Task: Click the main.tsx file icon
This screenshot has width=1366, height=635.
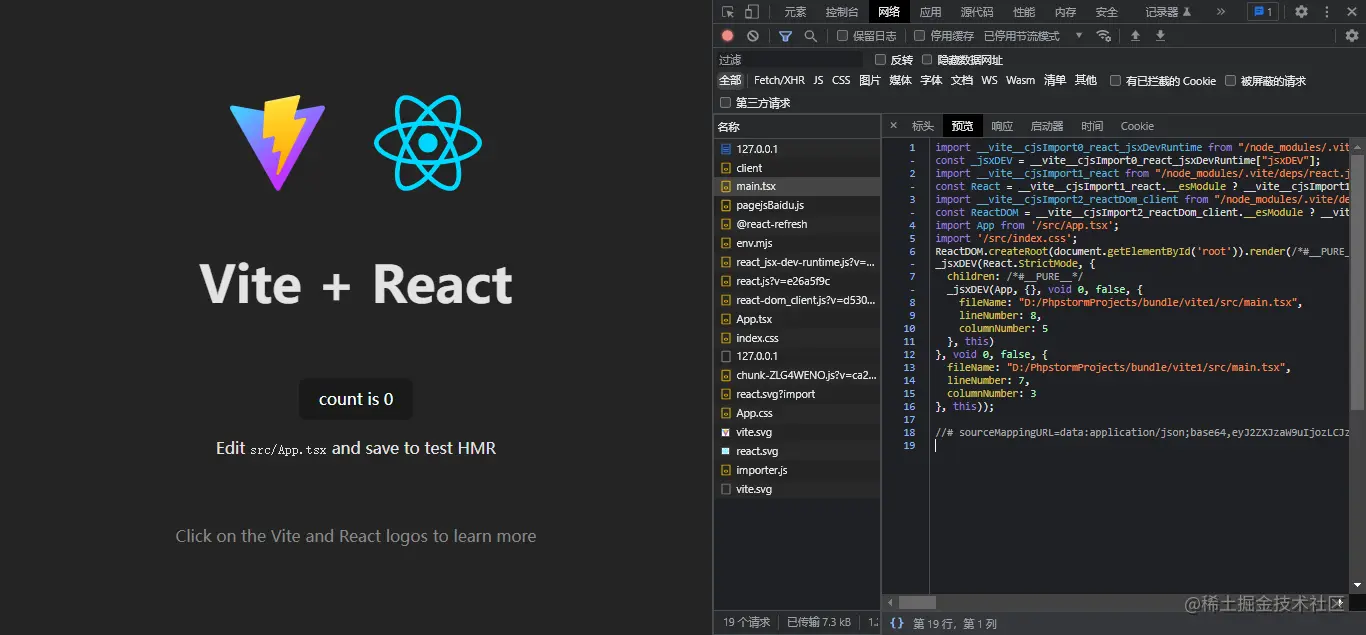Action: point(726,186)
